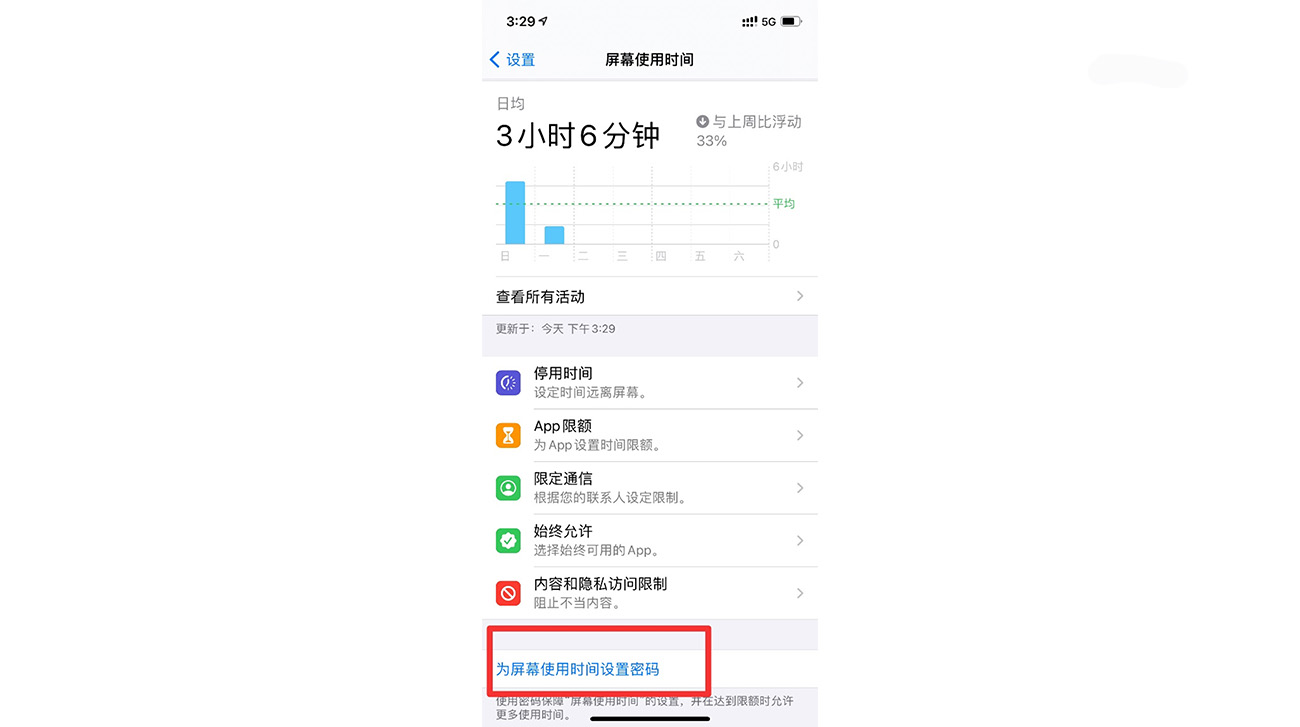Tap the App限额 hourglass icon

click(x=508, y=435)
